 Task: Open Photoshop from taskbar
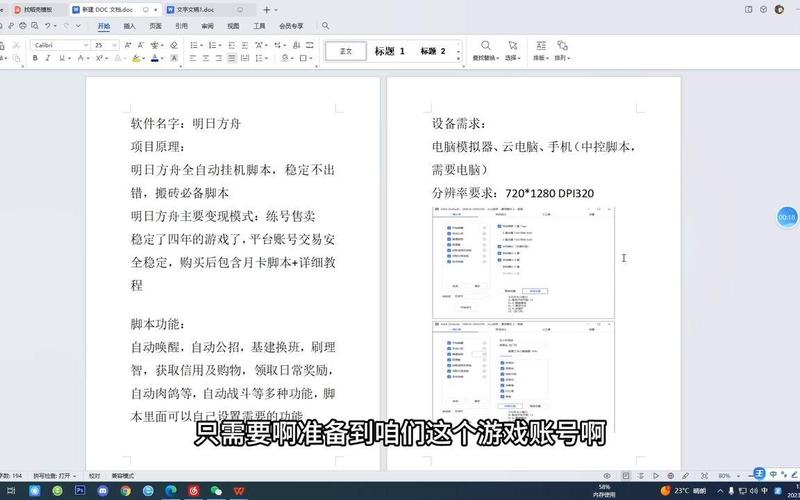80,491
